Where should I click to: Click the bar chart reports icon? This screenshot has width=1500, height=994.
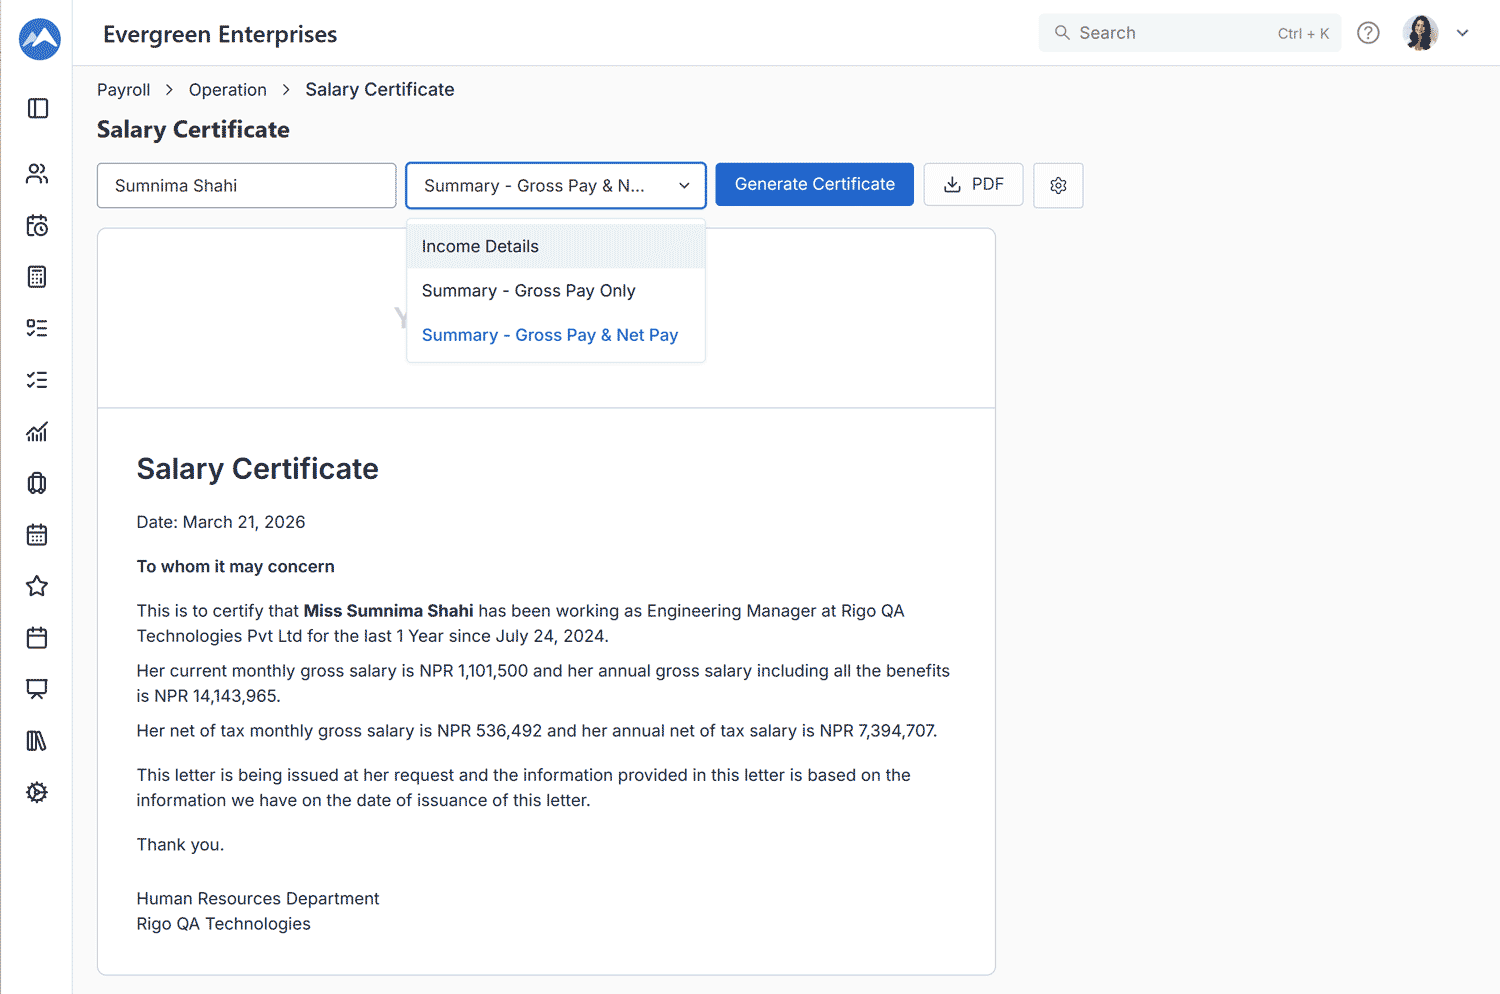[x=37, y=432]
